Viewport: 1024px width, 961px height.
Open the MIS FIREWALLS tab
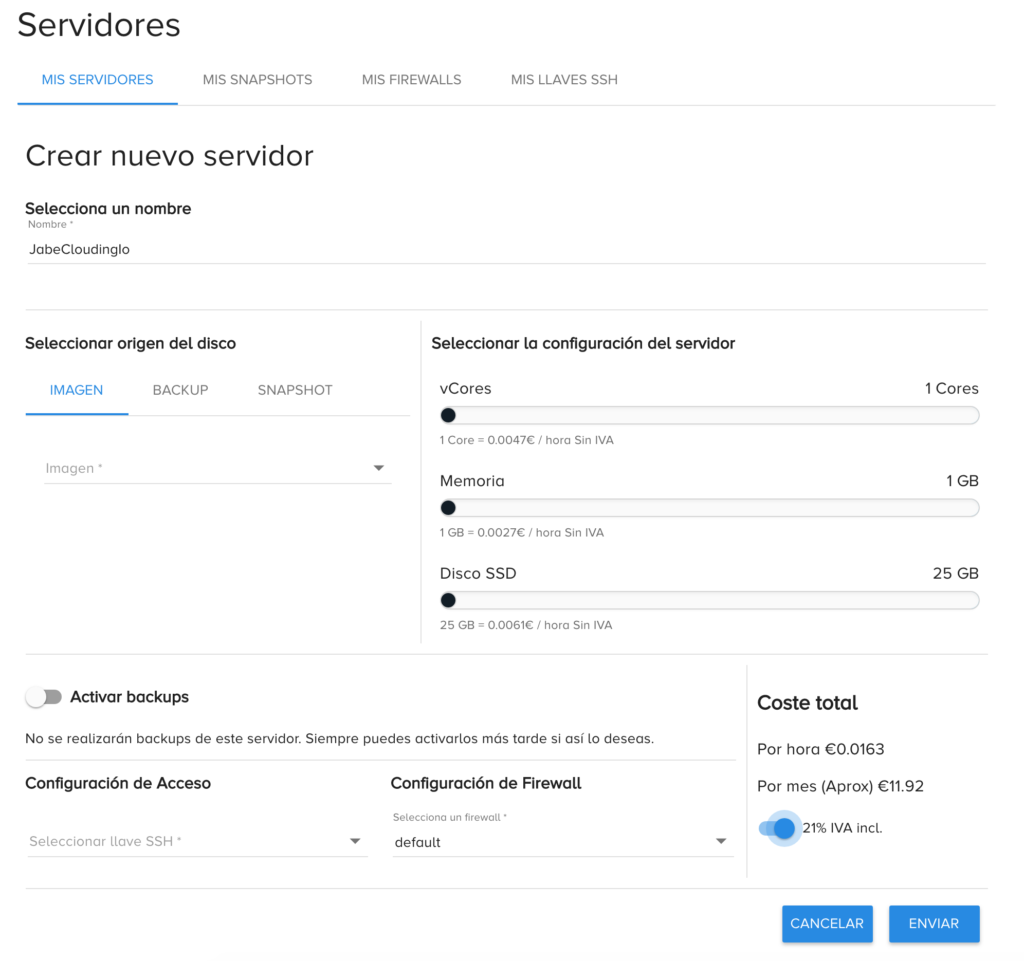point(411,80)
